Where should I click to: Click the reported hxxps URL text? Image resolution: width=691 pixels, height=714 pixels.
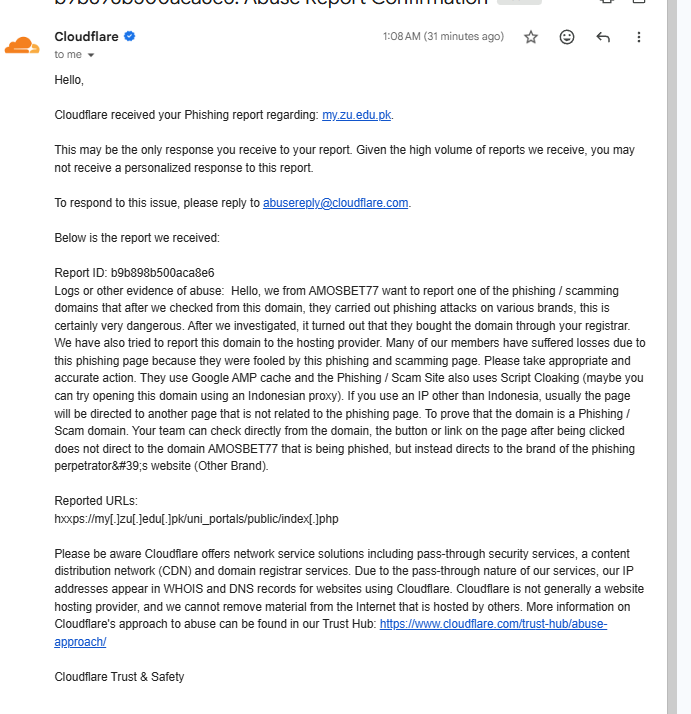tap(196, 519)
